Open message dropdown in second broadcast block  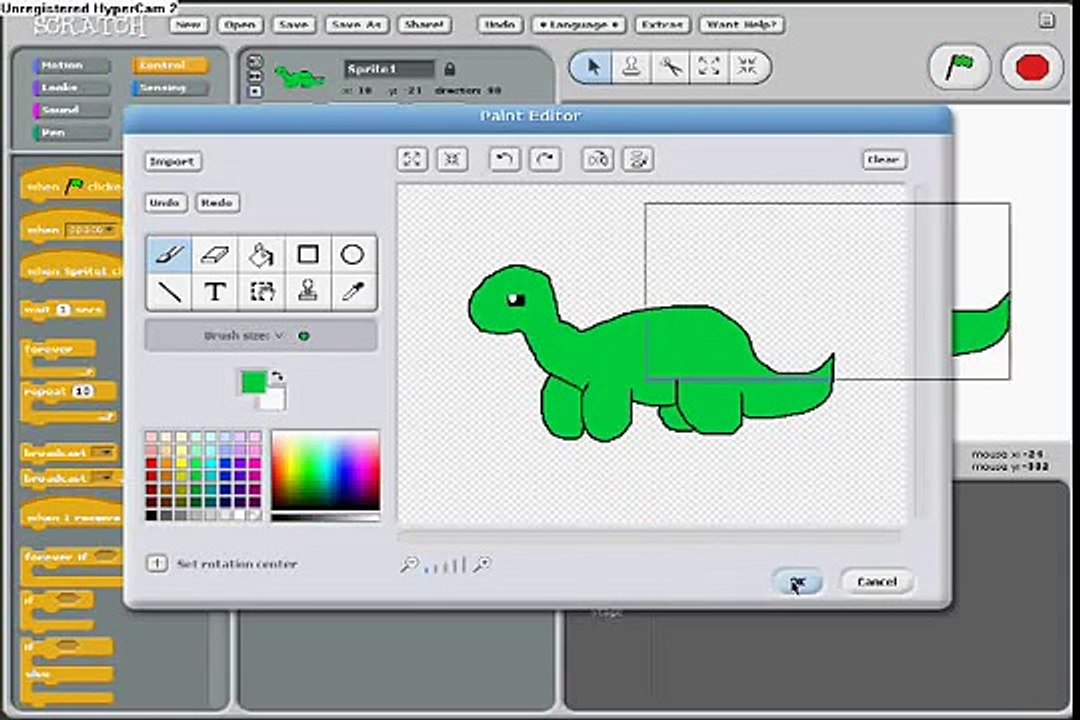103,477
